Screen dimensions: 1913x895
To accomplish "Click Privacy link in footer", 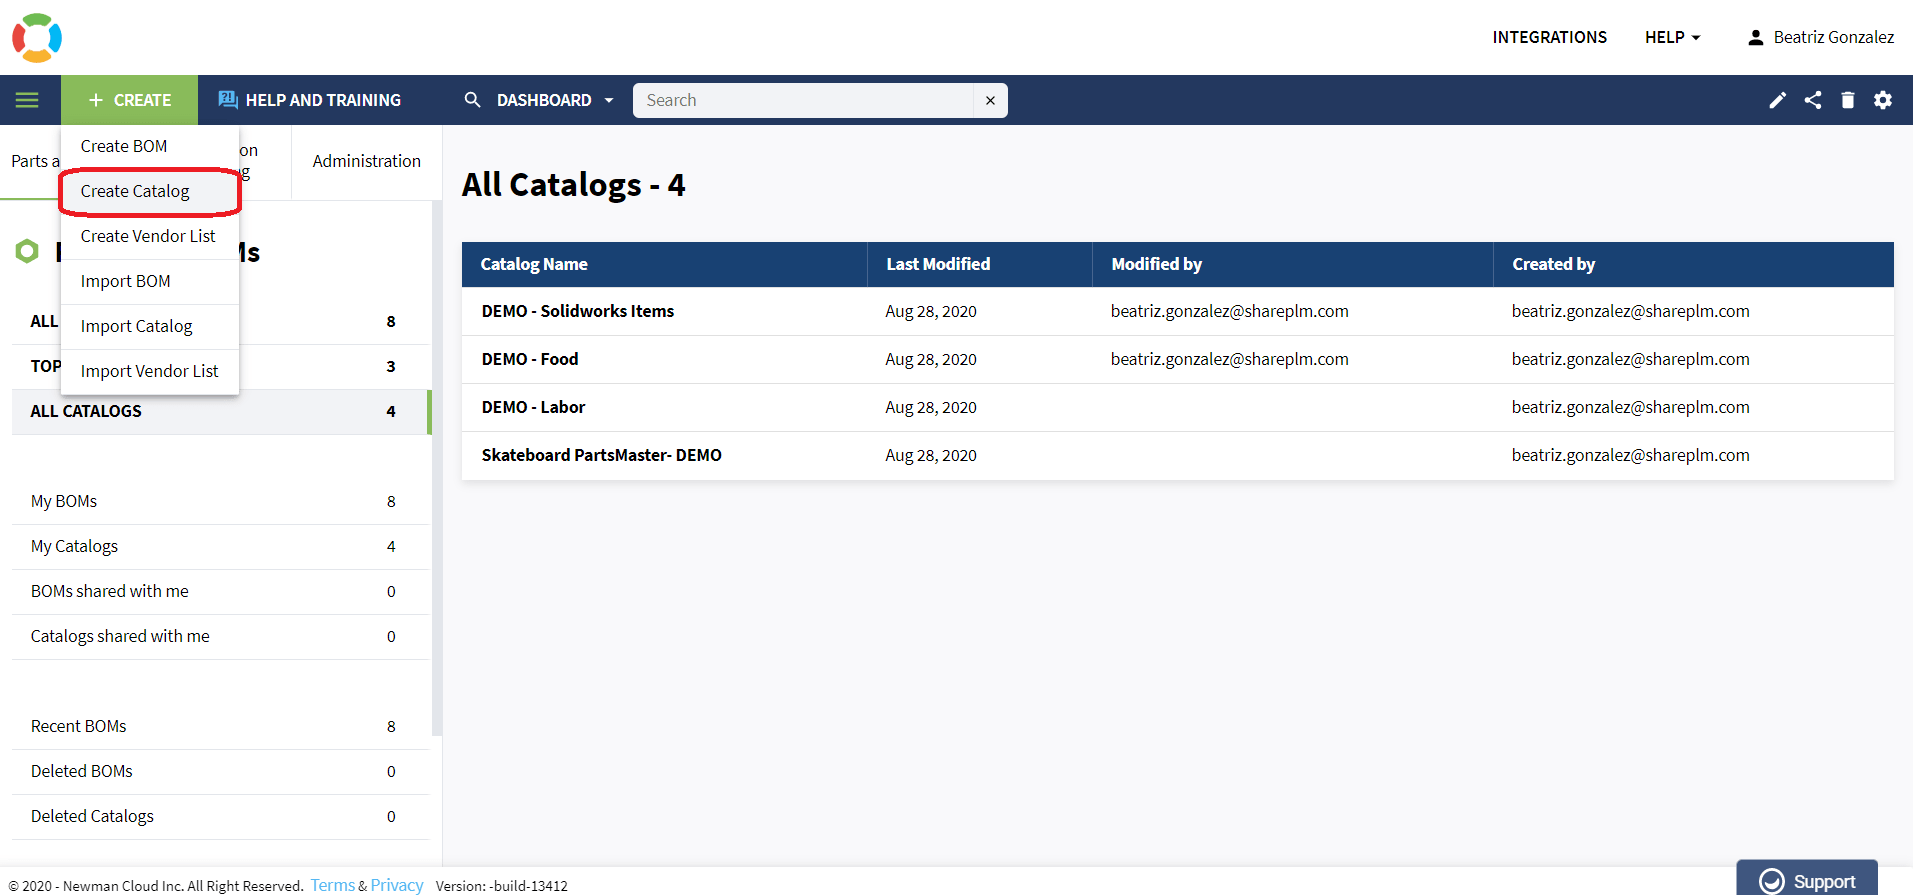I will 397,885.
